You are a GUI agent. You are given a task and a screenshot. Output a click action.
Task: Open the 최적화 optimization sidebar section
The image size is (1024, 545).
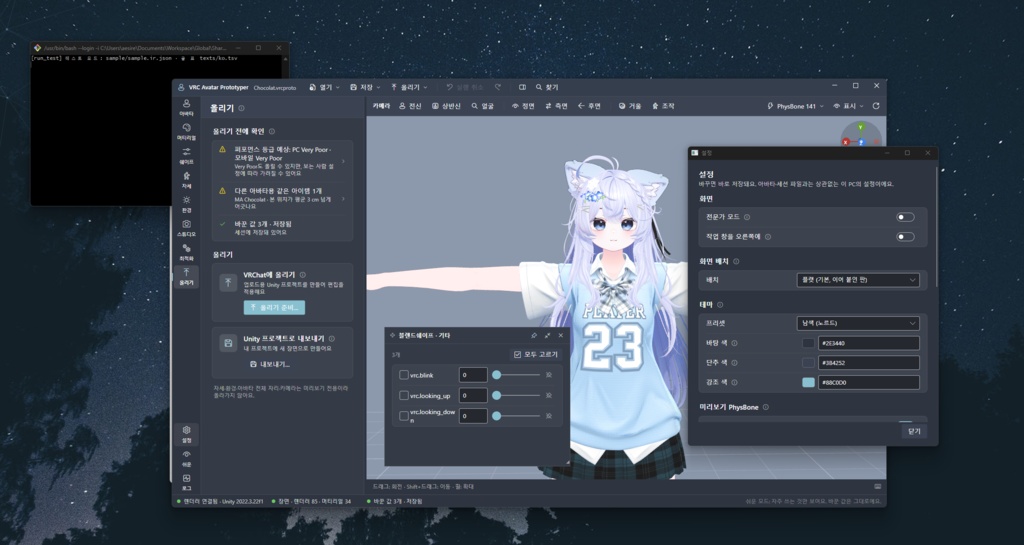(x=186, y=253)
